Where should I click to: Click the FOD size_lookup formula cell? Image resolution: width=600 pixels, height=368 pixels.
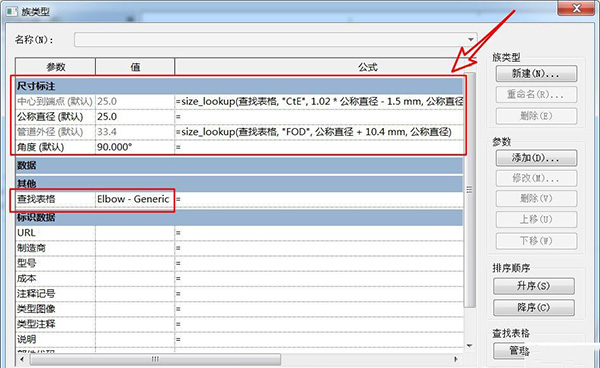click(x=319, y=132)
